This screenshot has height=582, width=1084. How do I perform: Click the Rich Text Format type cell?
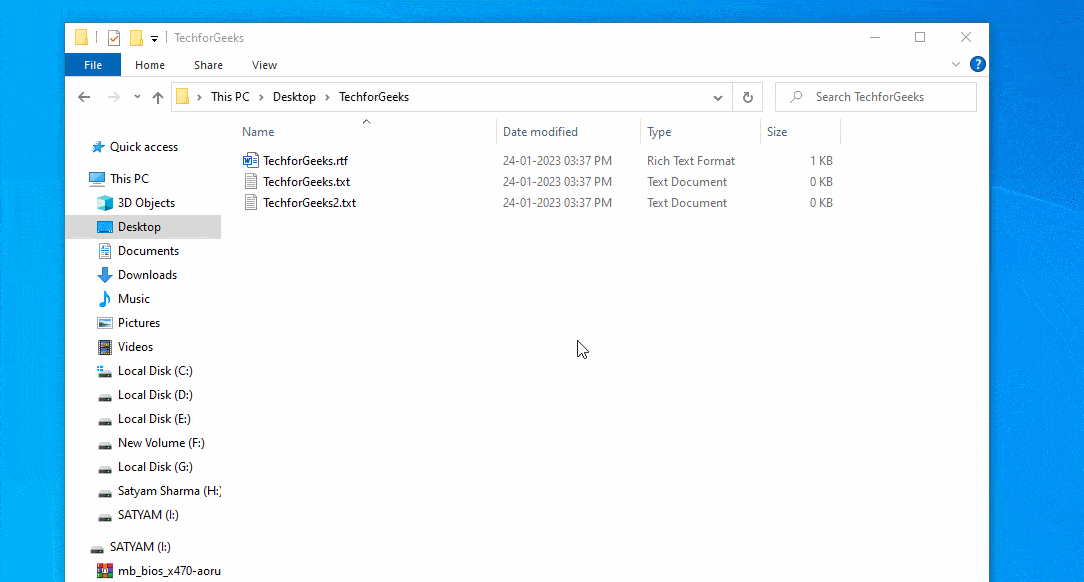[x=691, y=160]
